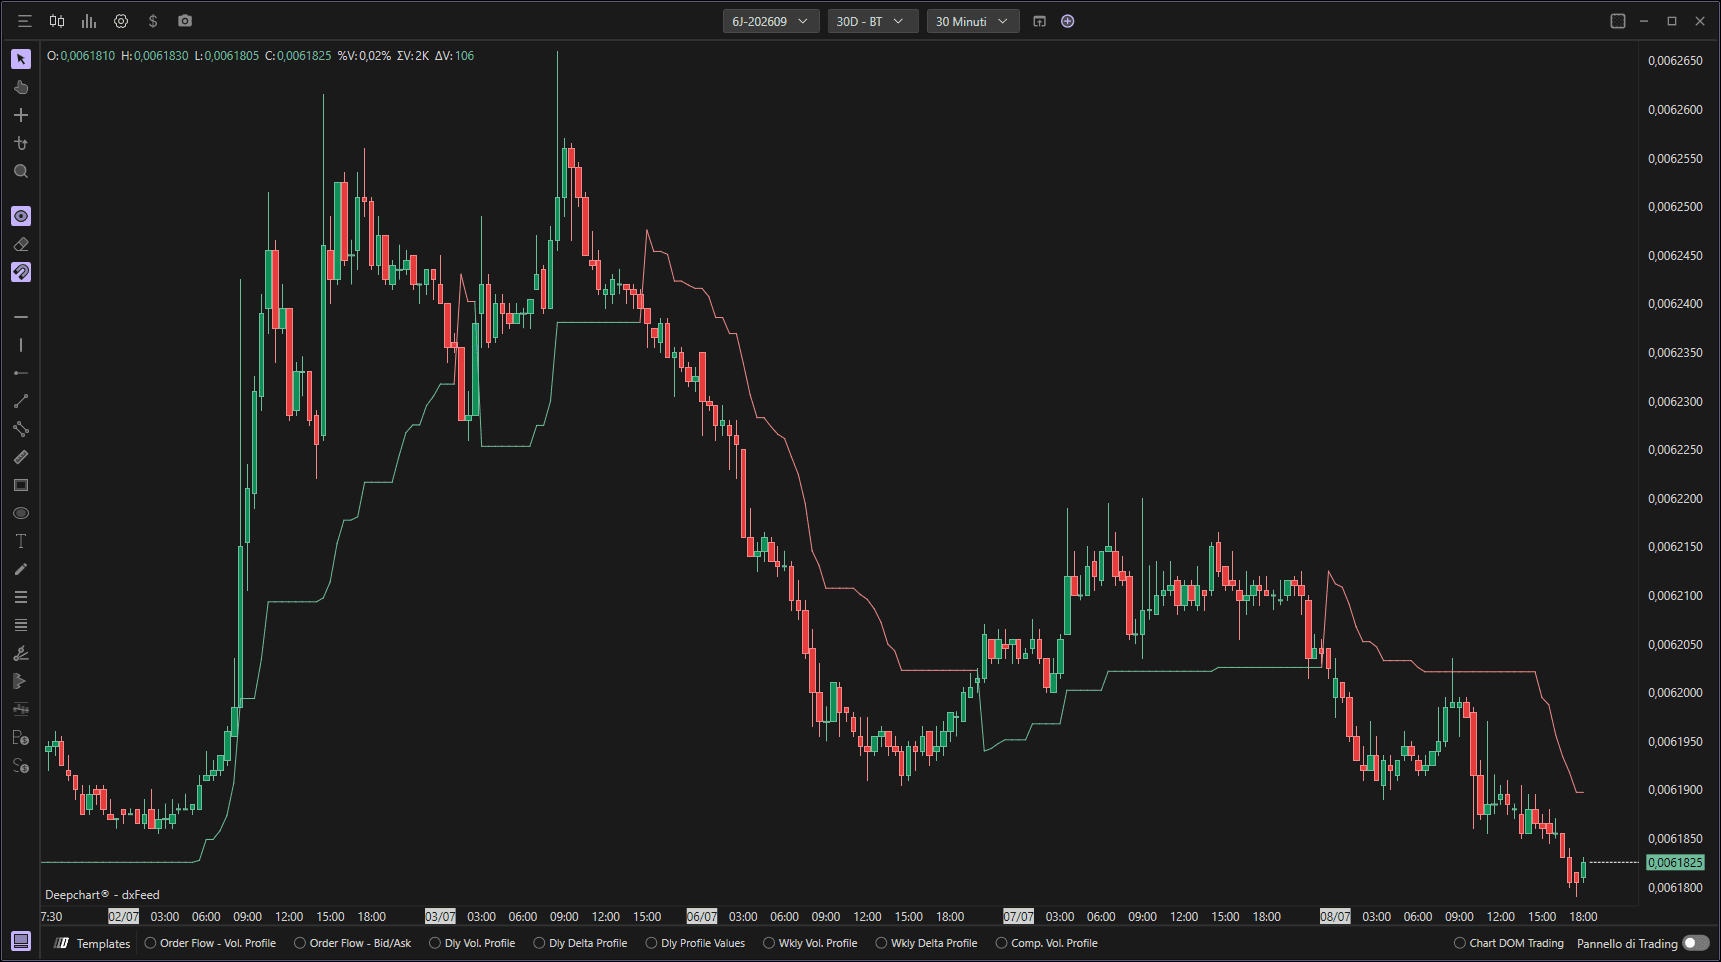Select Dly Vol. Profile template
1721x962 pixels.
coord(472,943)
